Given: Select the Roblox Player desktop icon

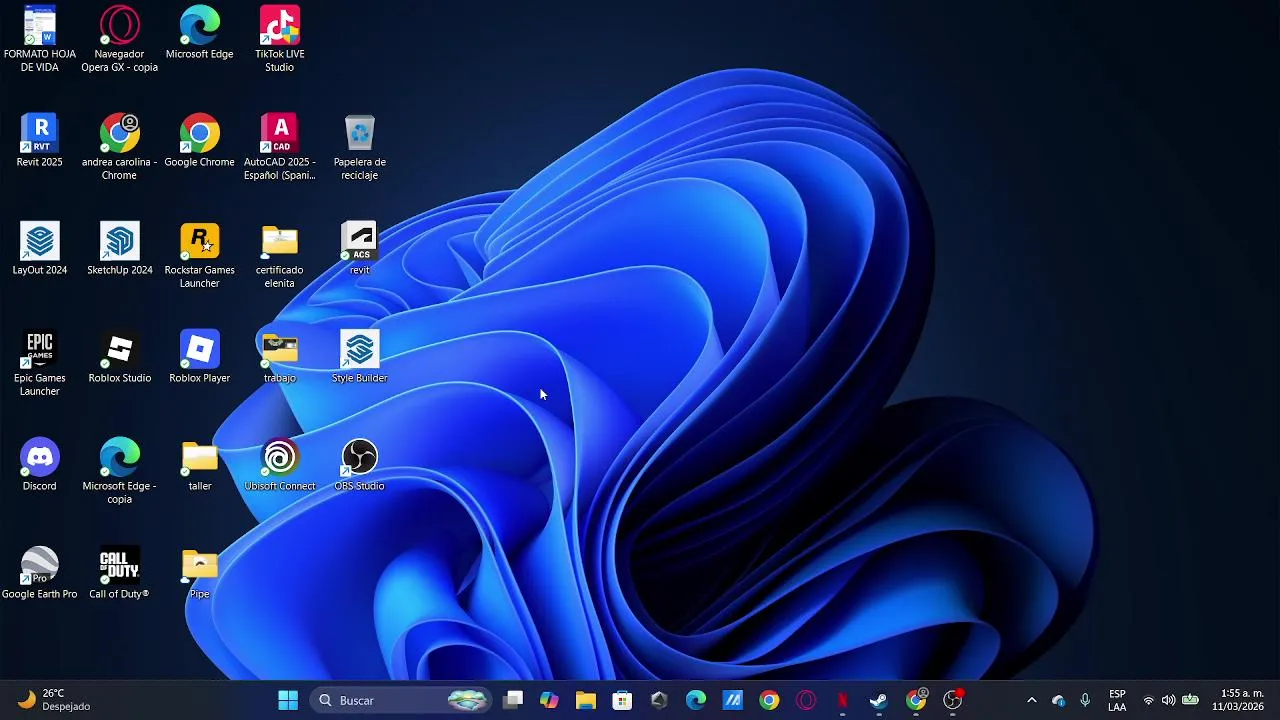Looking at the screenshot, I should point(199,357).
